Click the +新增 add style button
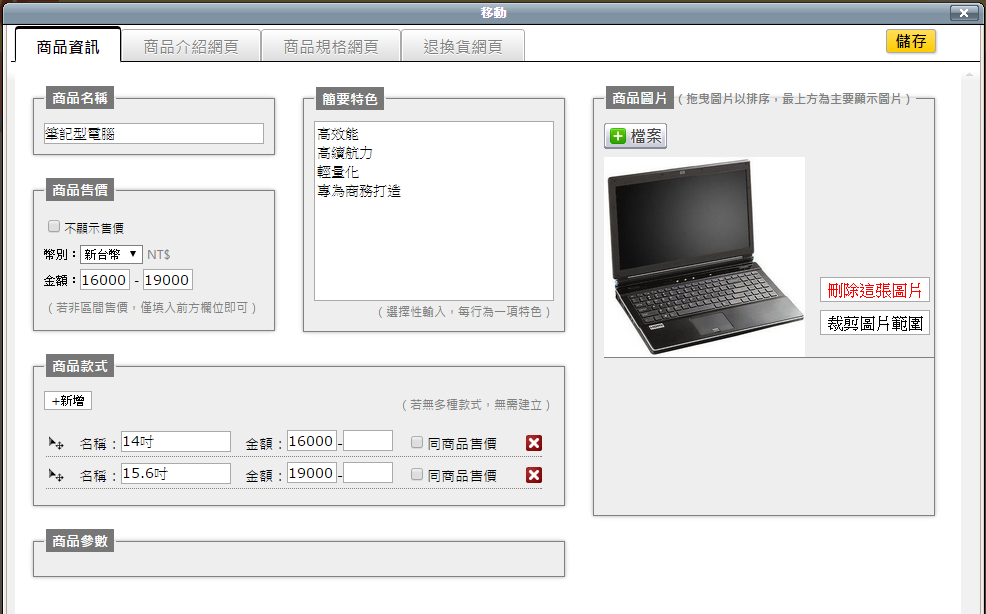This screenshot has height=614, width=986. pyautogui.click(x=68, y=400)
